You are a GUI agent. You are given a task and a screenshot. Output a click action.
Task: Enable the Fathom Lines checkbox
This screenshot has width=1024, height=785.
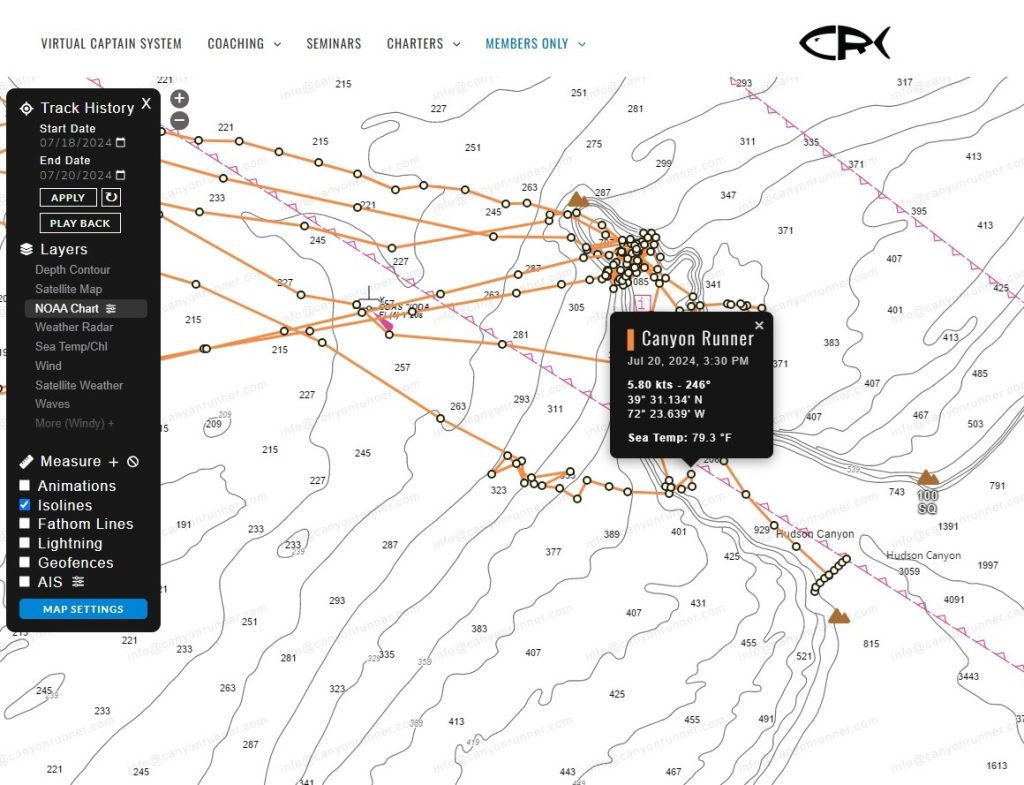[25, 524]
